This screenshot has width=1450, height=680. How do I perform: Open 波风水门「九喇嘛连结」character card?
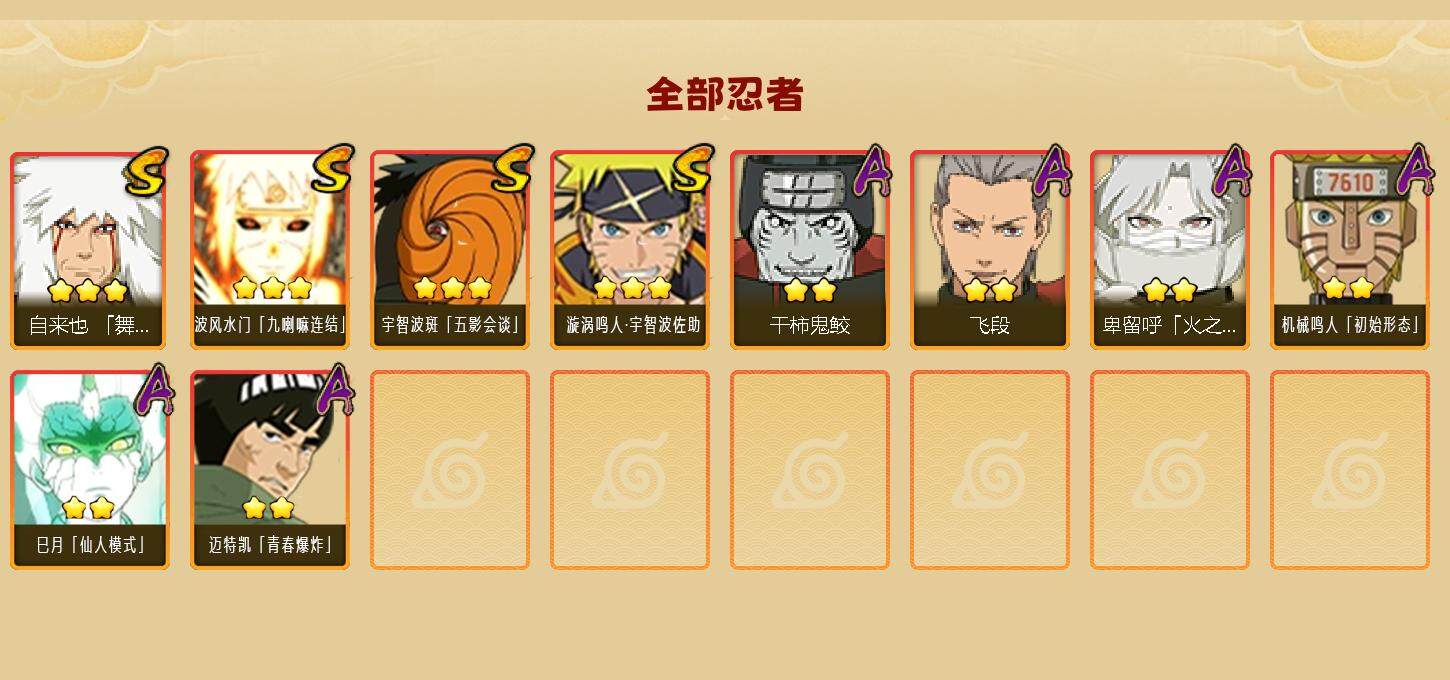pos(270,250)
